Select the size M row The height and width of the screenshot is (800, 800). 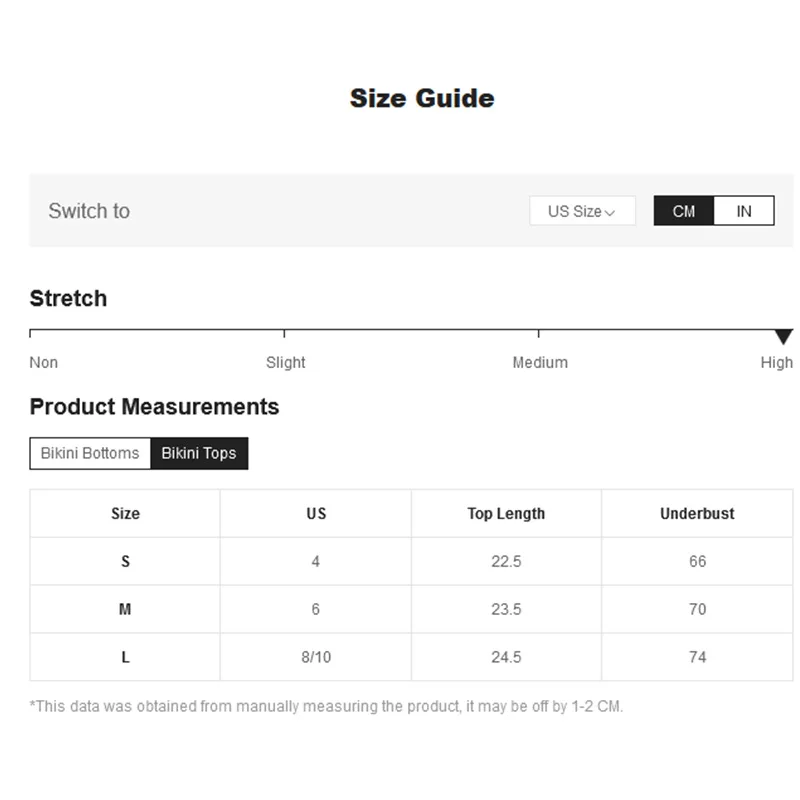tap(125, 609)
